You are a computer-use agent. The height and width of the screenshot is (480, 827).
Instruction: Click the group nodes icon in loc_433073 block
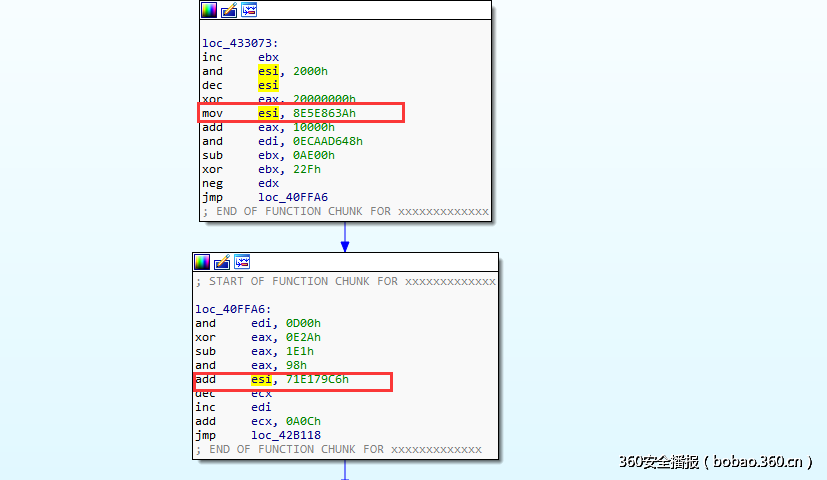coord(249,10)
